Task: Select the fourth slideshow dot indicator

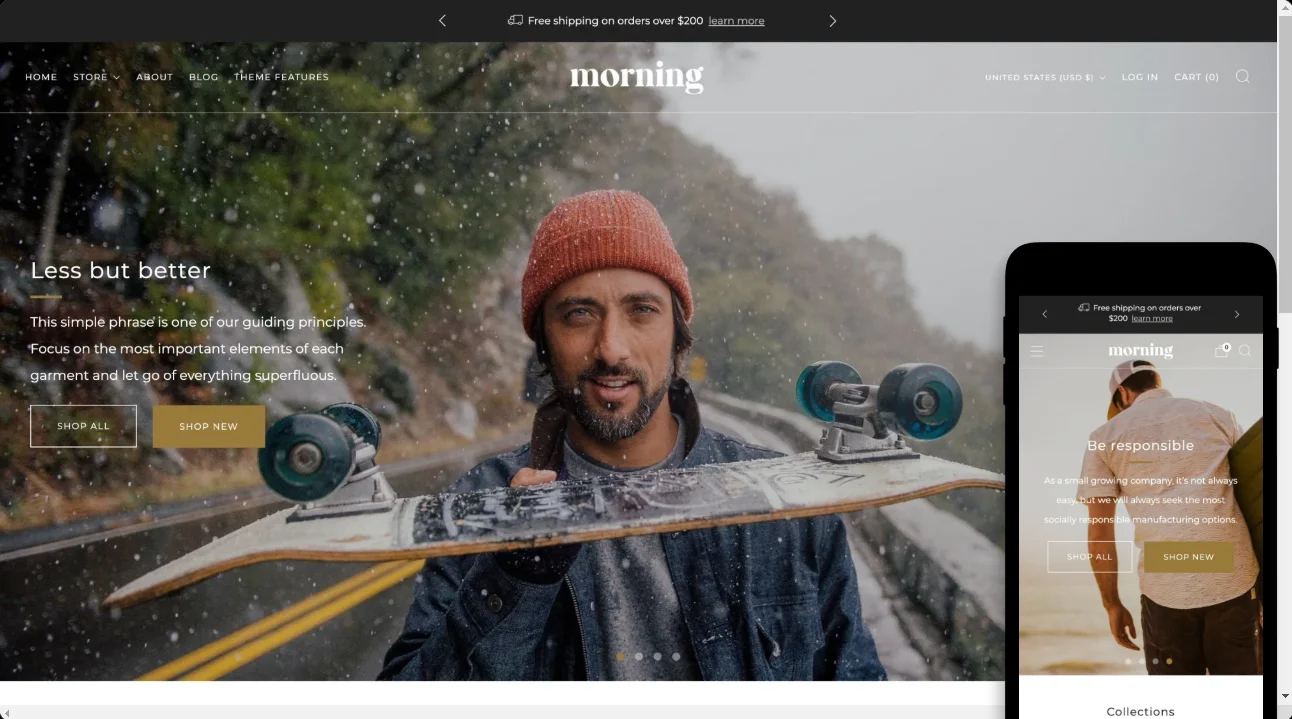Action: (x=676, y=657)
